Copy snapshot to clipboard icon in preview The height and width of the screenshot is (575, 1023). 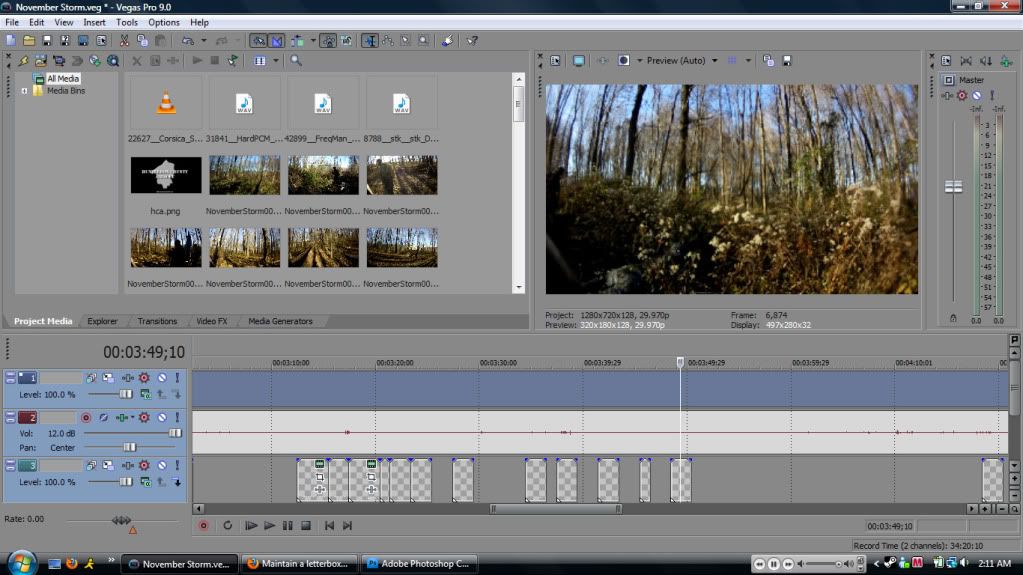point(769,61)
